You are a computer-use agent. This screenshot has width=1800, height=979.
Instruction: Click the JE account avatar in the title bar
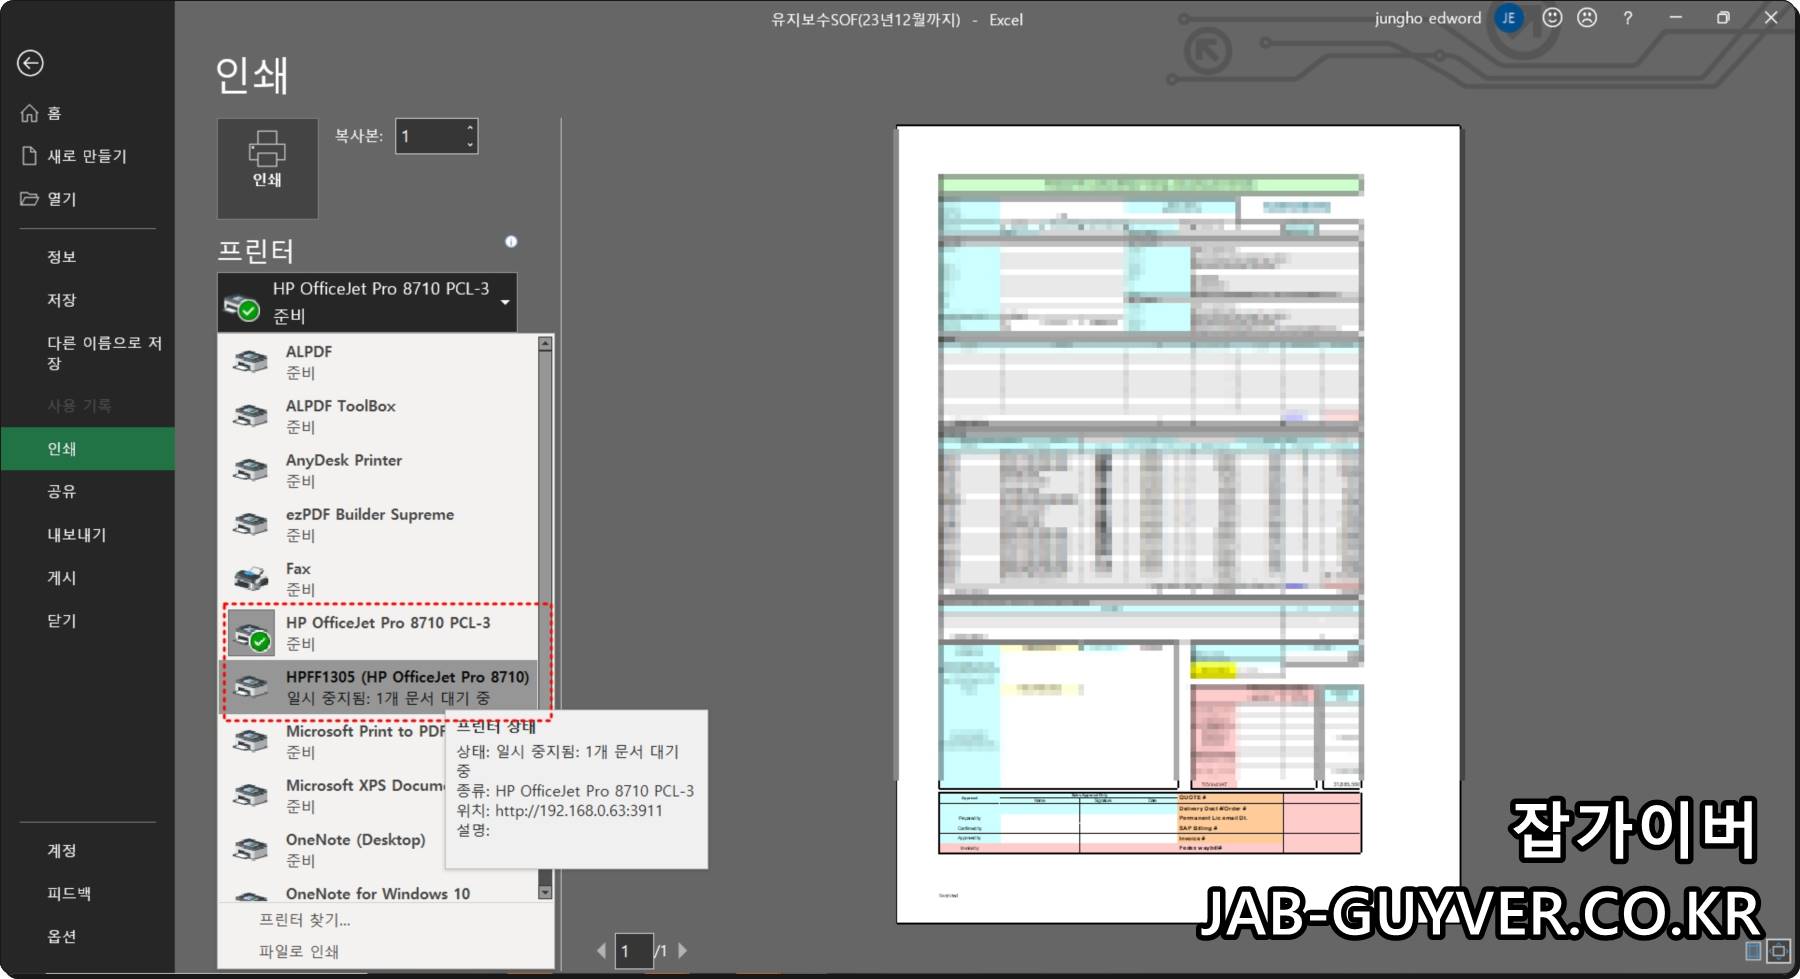tap(1511, 18)
